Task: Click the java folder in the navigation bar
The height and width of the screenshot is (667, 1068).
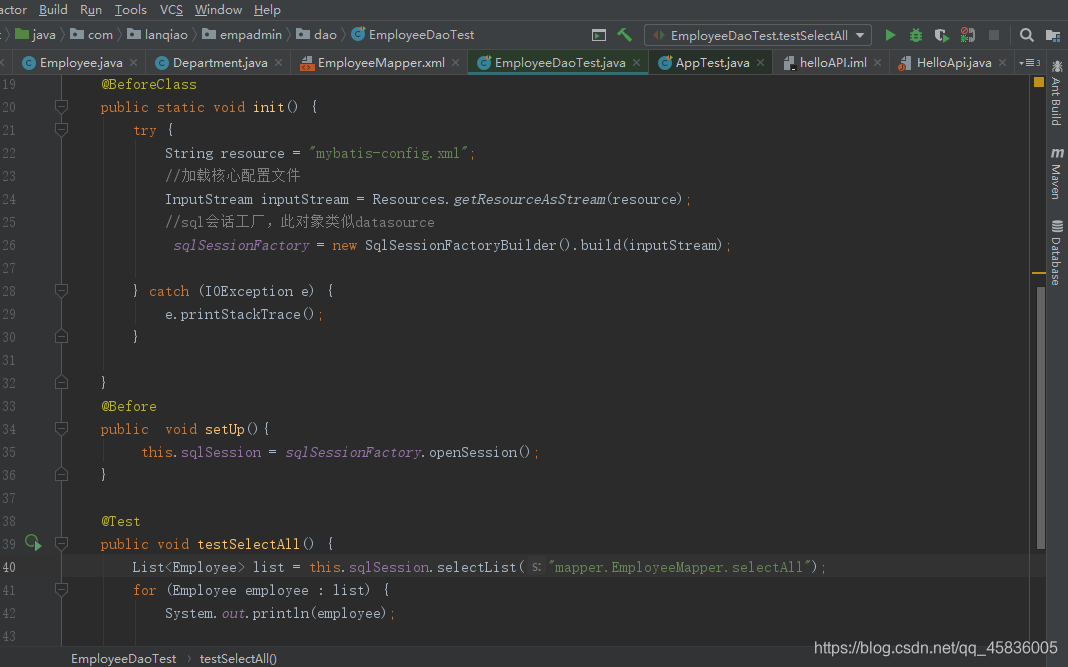Action: click(x=35, y=35)
